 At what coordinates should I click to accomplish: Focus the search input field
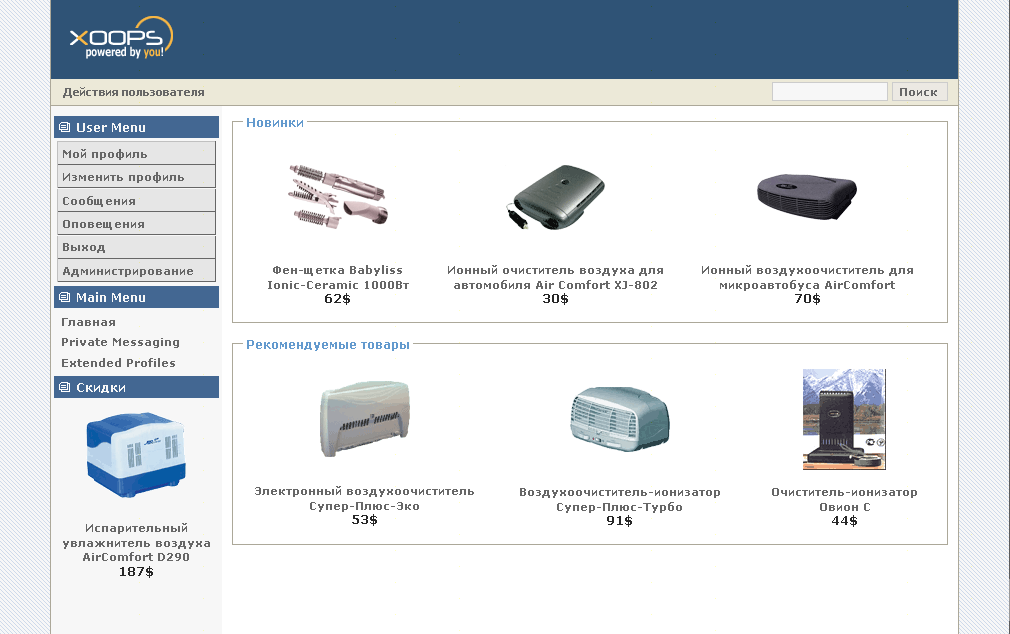point(830,91)
